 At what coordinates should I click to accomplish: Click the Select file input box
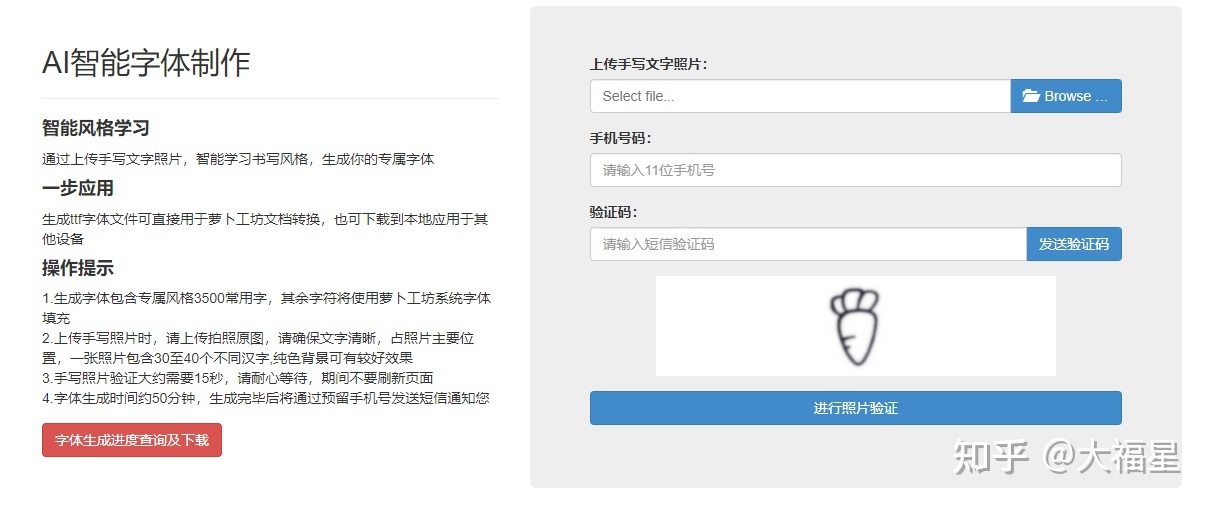point(800,96)
